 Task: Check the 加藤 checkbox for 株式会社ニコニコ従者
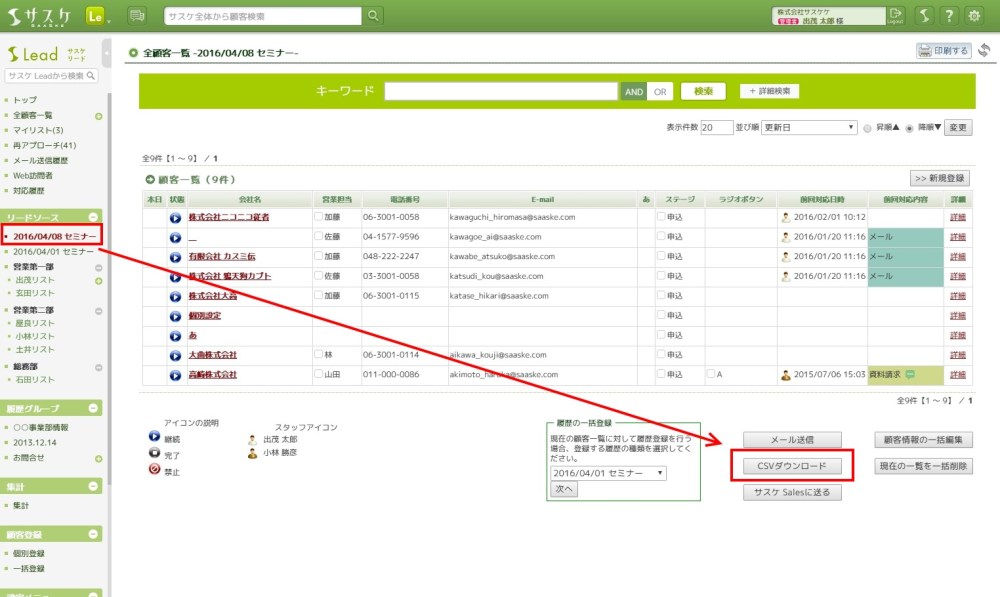(318, 217)
